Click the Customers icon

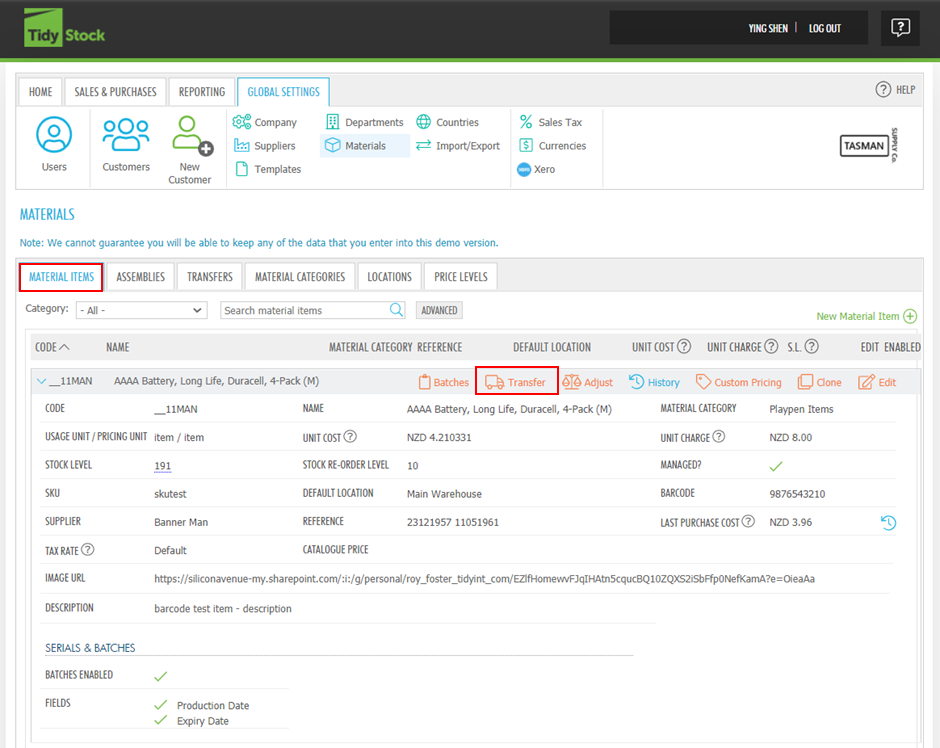(x=126, y=135)
